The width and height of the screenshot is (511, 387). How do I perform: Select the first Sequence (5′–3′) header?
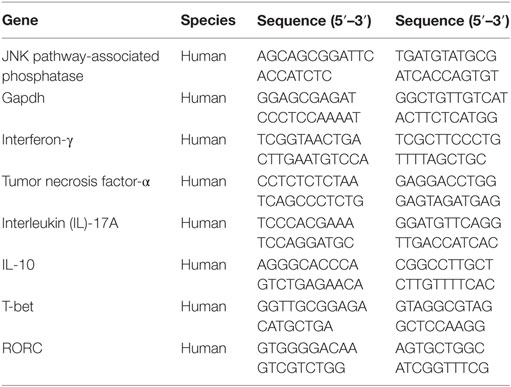click(314, 21)
